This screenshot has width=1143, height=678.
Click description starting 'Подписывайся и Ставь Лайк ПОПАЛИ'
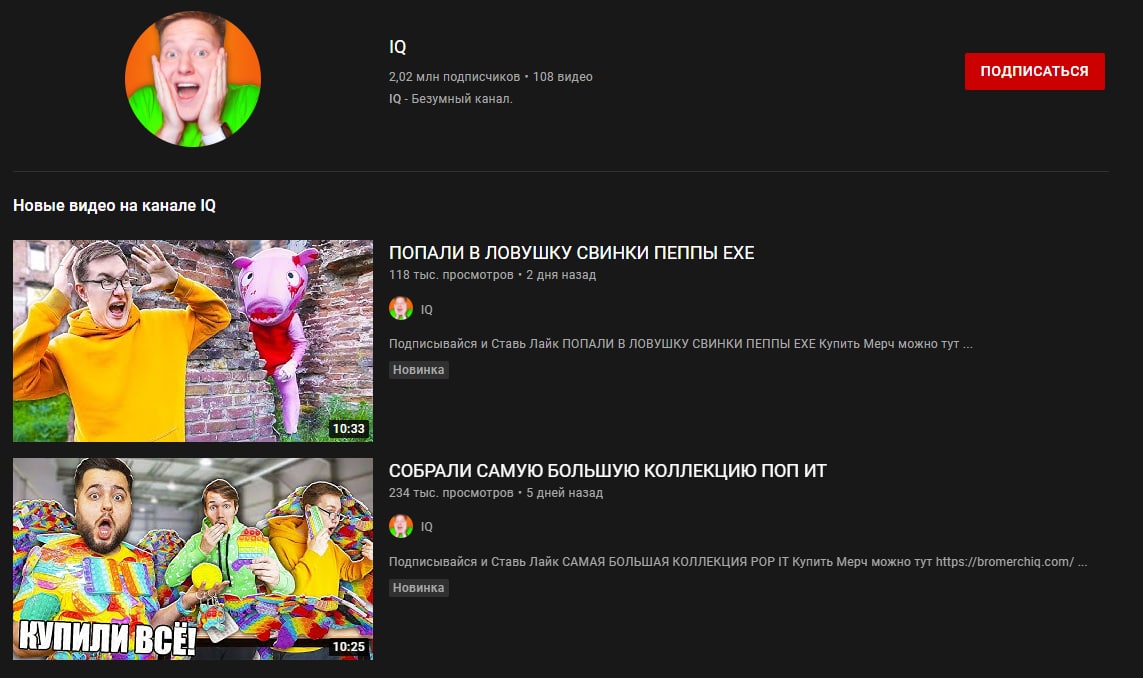pos(681,343)
